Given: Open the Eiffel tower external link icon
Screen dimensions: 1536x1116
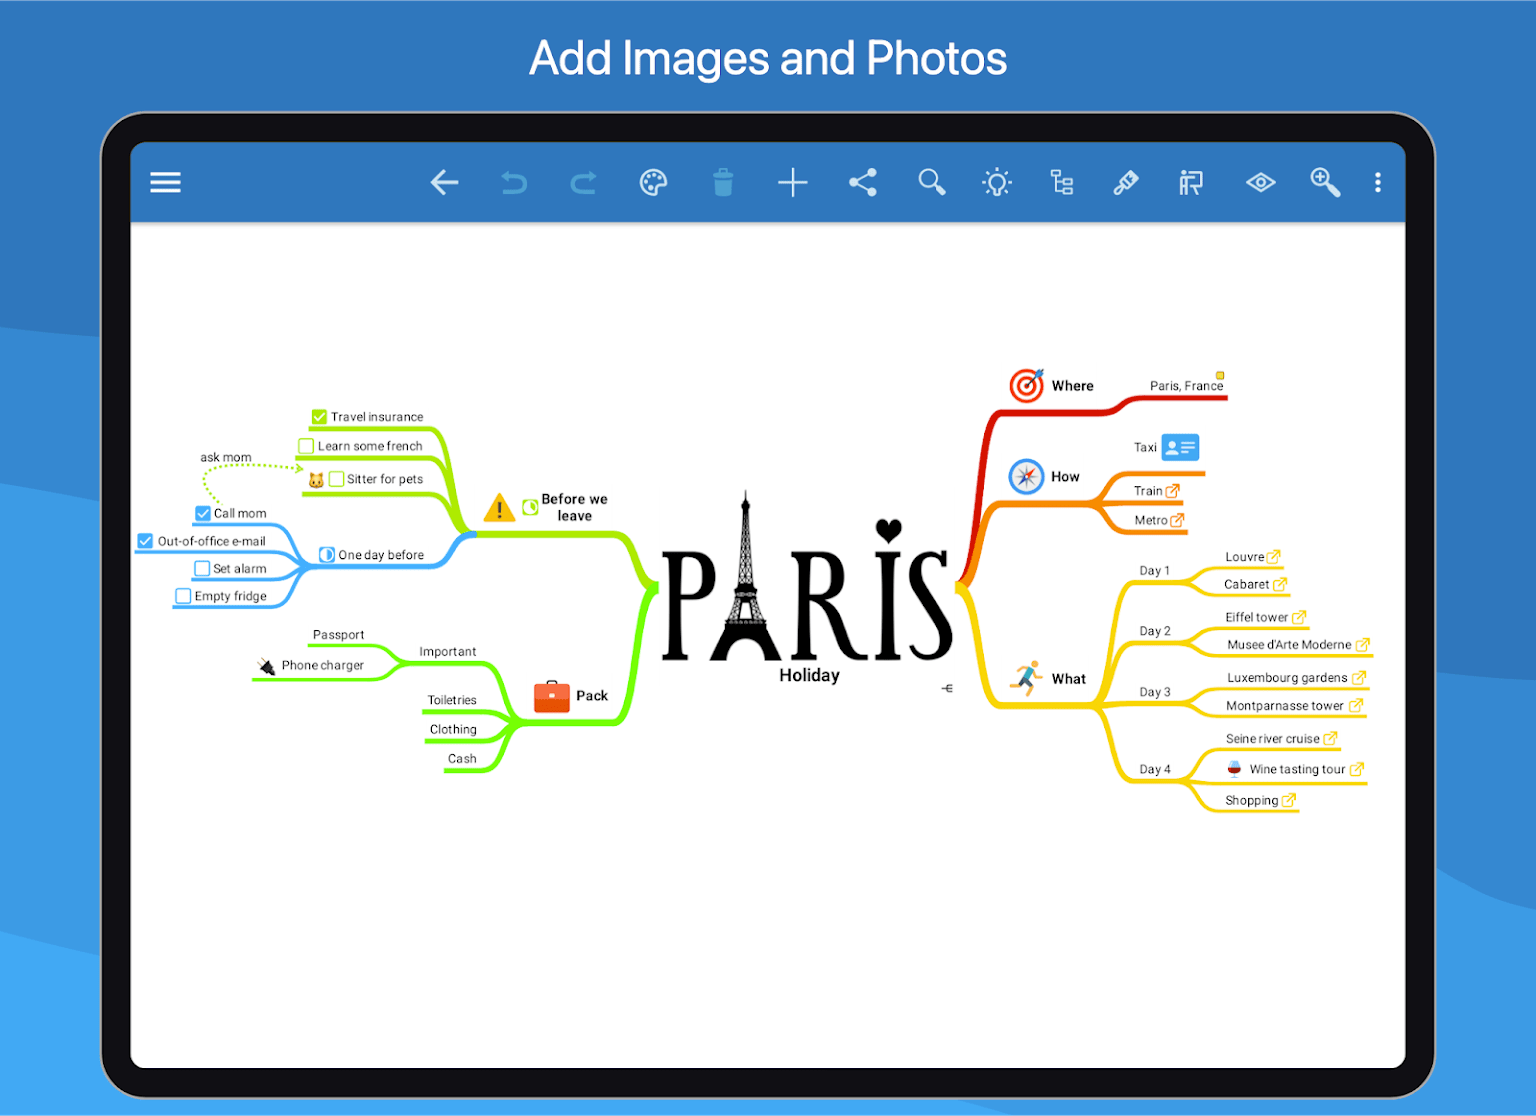Looking at the screenshot, I should pyautogui.click(x=1299, y=617).
